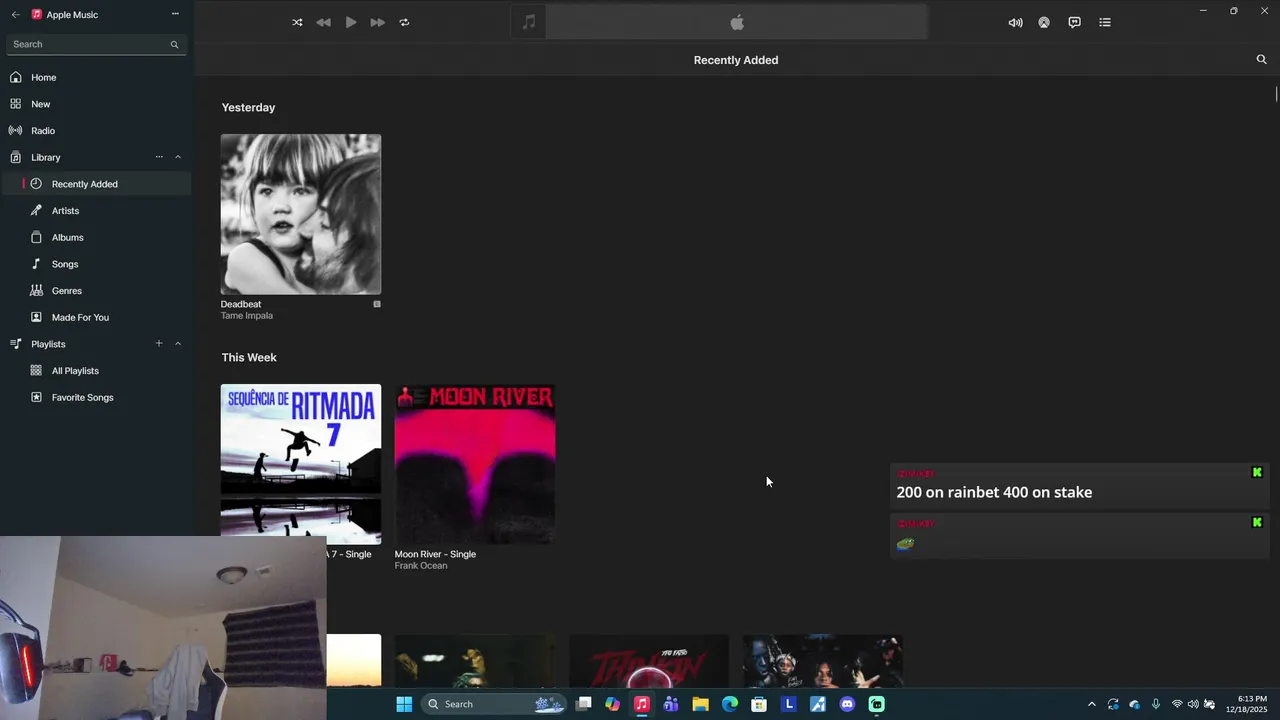Open the blue L app on the taskbar
This screenshot has height=720, width=1280.
(x=789, y=704)
